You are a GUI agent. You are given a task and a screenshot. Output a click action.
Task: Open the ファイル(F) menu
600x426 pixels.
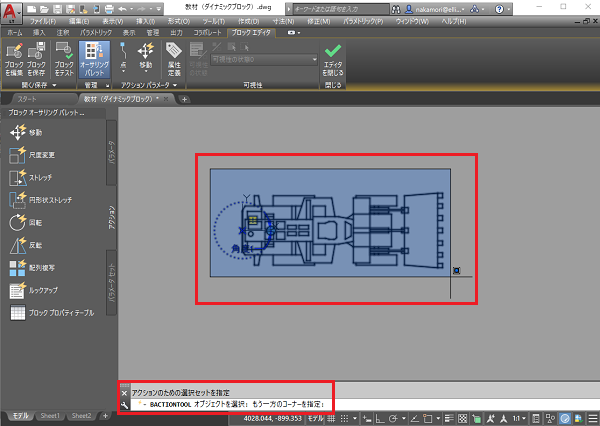click(x=43, y=21)
